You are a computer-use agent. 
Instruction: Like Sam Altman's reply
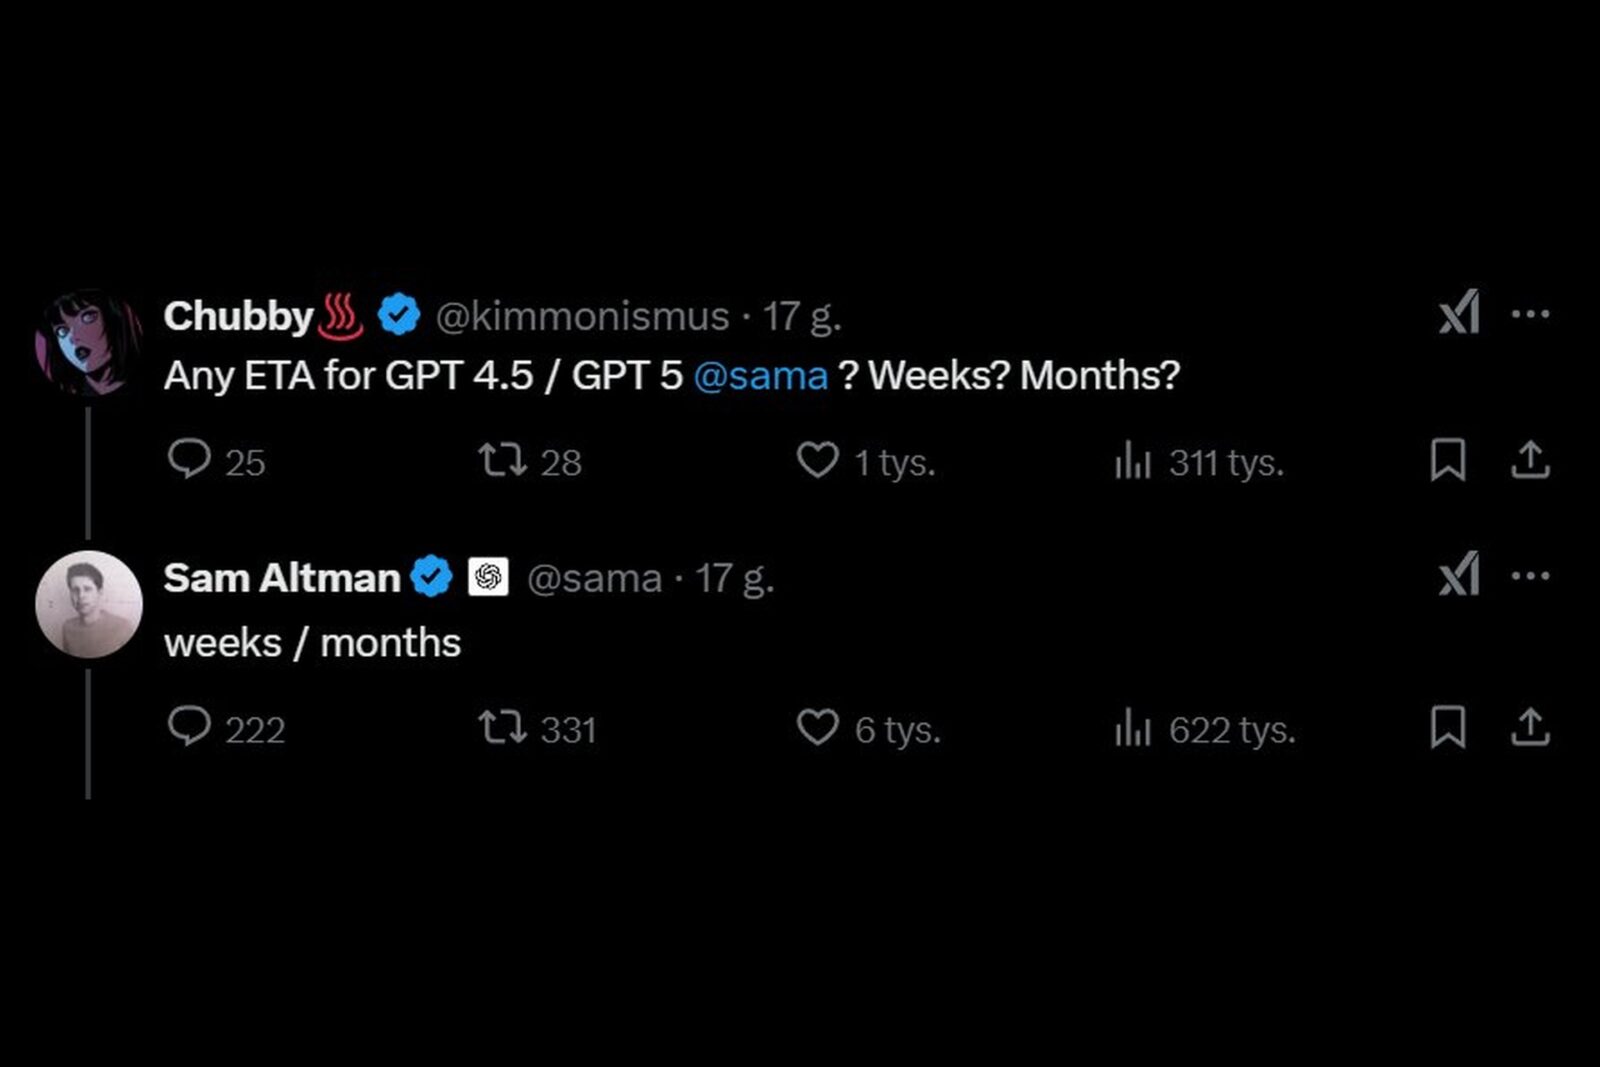point(817,727)
